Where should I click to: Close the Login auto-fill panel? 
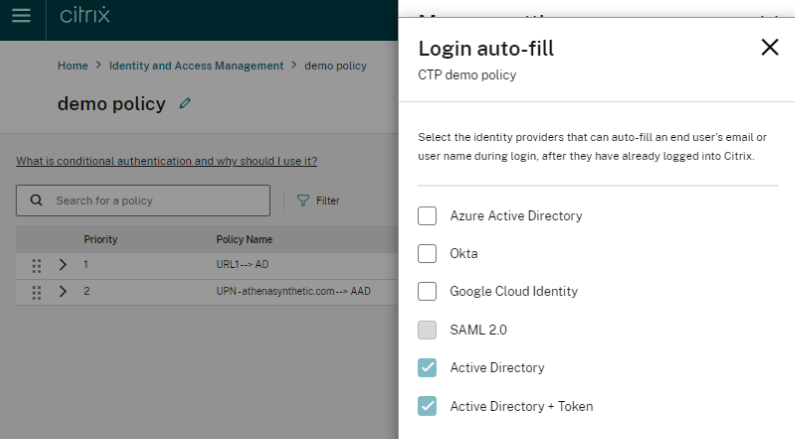click(x=769, y=47)
